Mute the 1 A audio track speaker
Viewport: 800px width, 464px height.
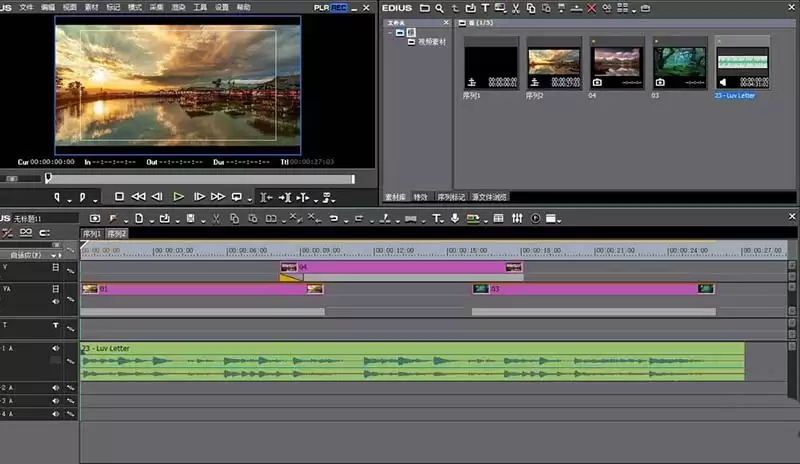point(56,348)
